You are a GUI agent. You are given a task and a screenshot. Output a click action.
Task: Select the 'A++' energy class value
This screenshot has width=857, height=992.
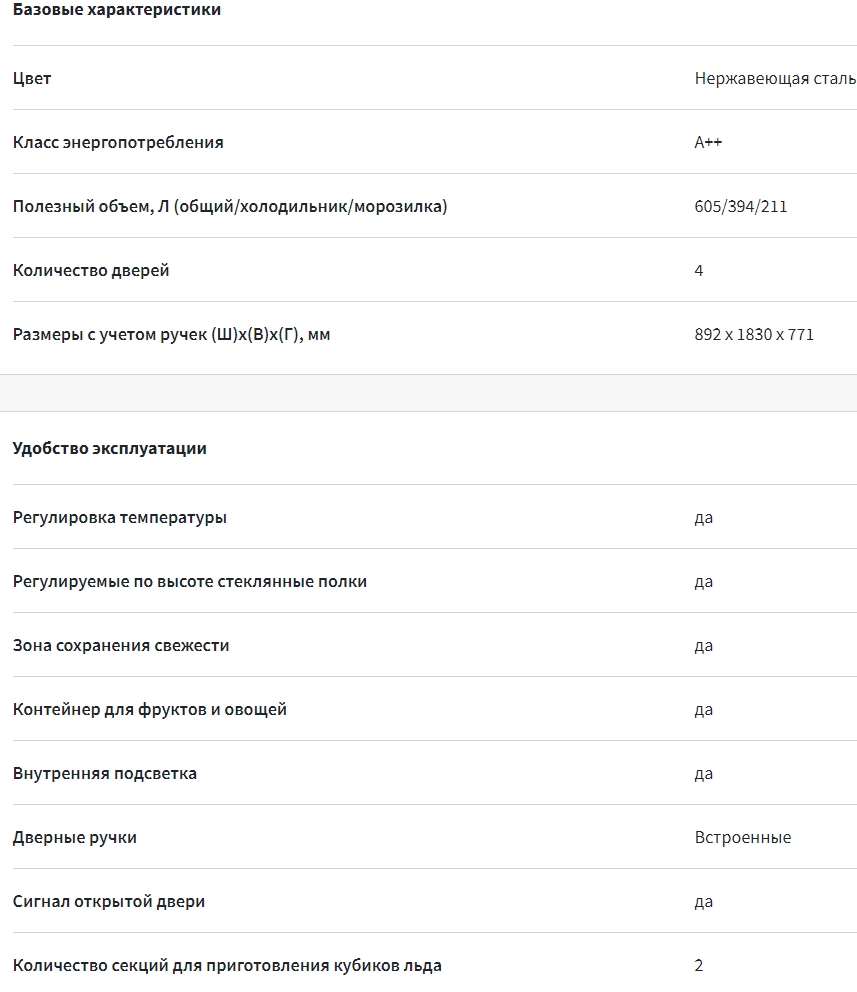(x=708, y=142)
